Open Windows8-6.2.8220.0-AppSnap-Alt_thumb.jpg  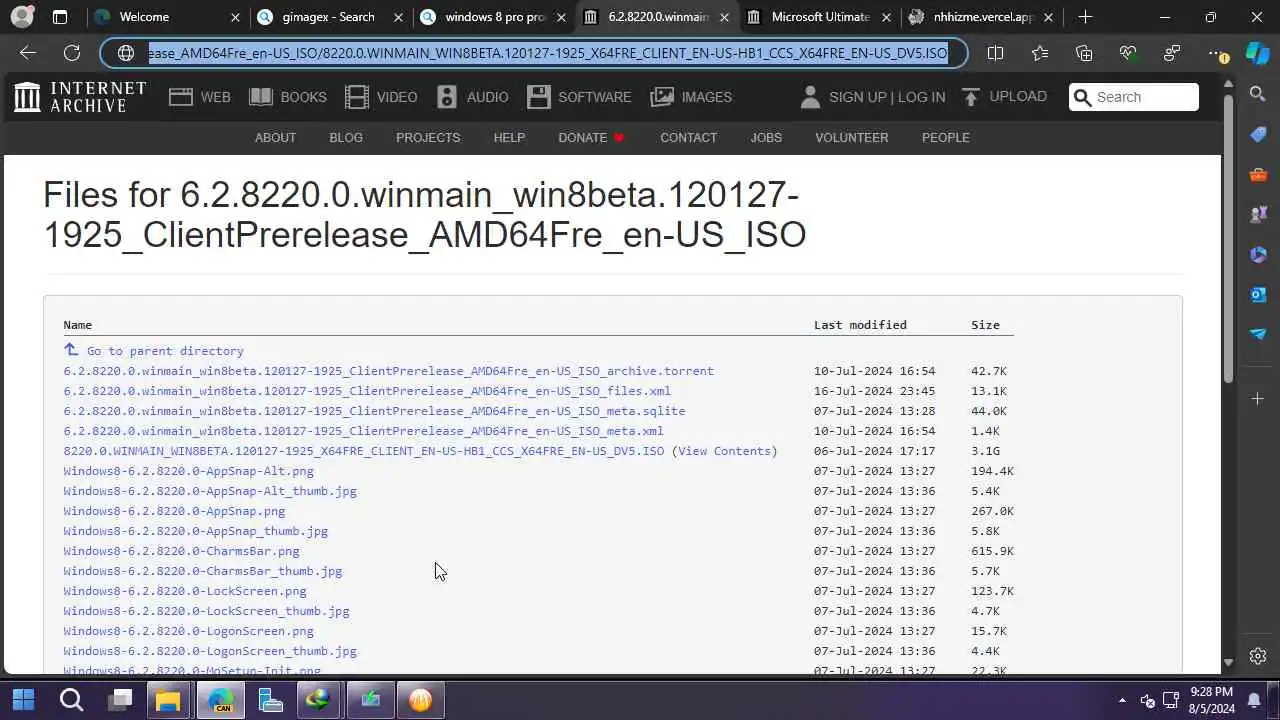pos(210,491)
